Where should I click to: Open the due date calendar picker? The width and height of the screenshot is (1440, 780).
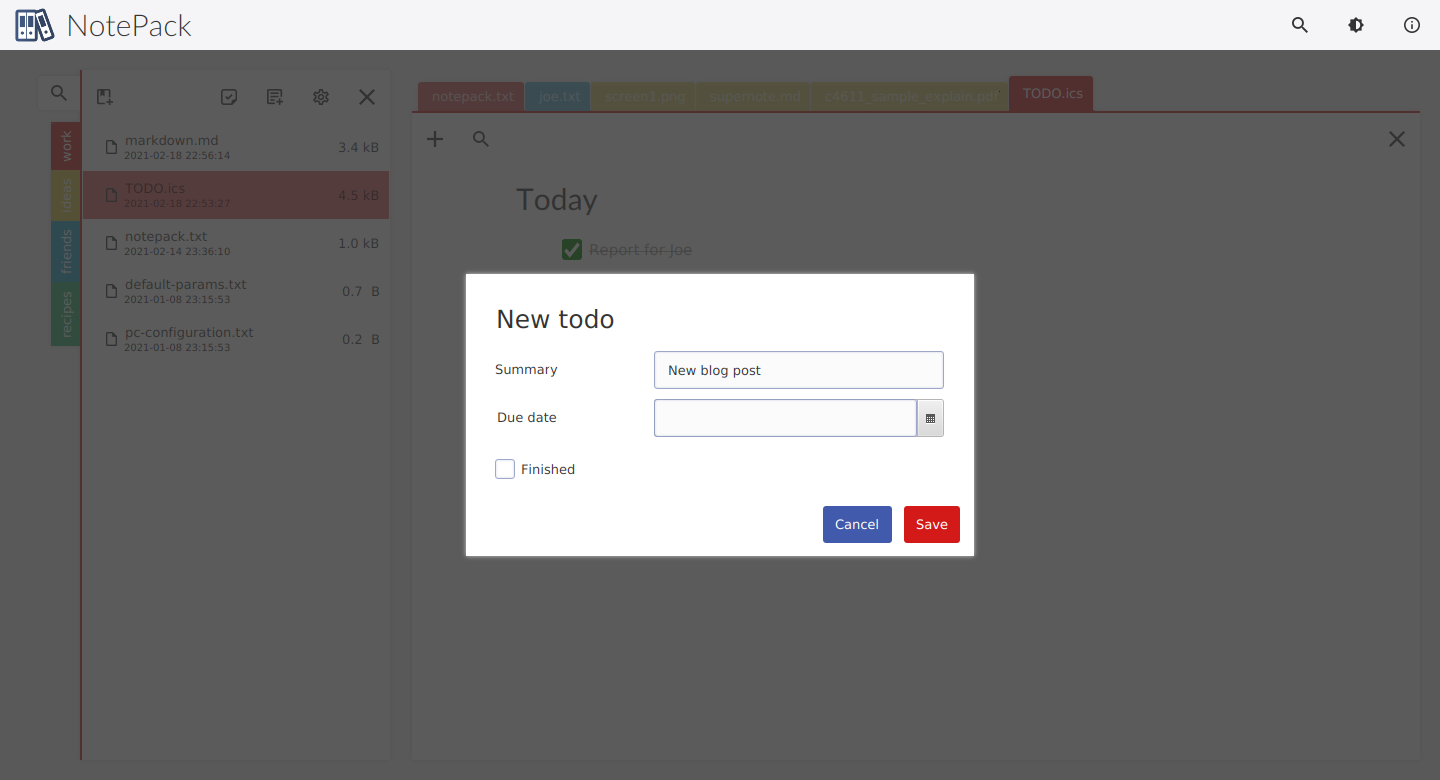[930, 418]
